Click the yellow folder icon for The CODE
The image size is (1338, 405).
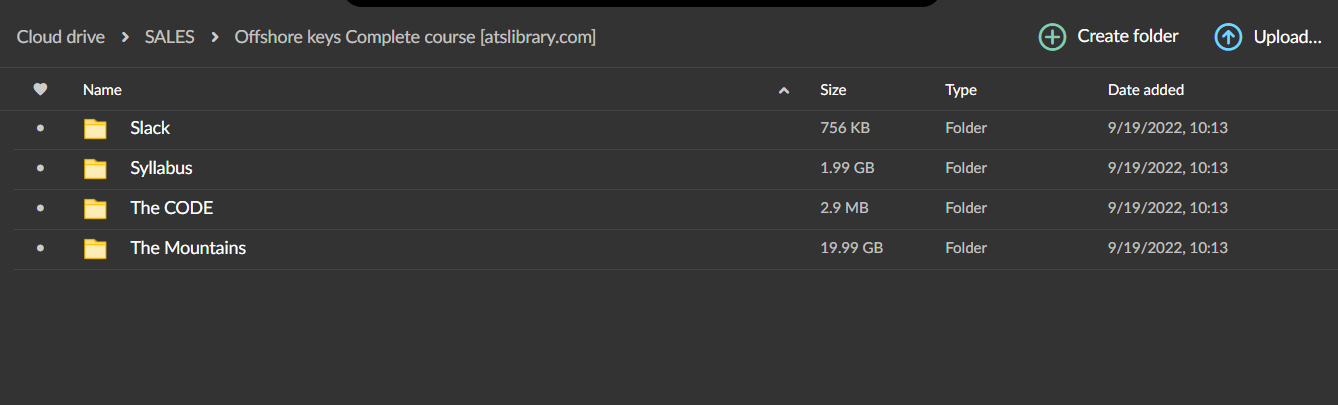(x=95, y=208)
